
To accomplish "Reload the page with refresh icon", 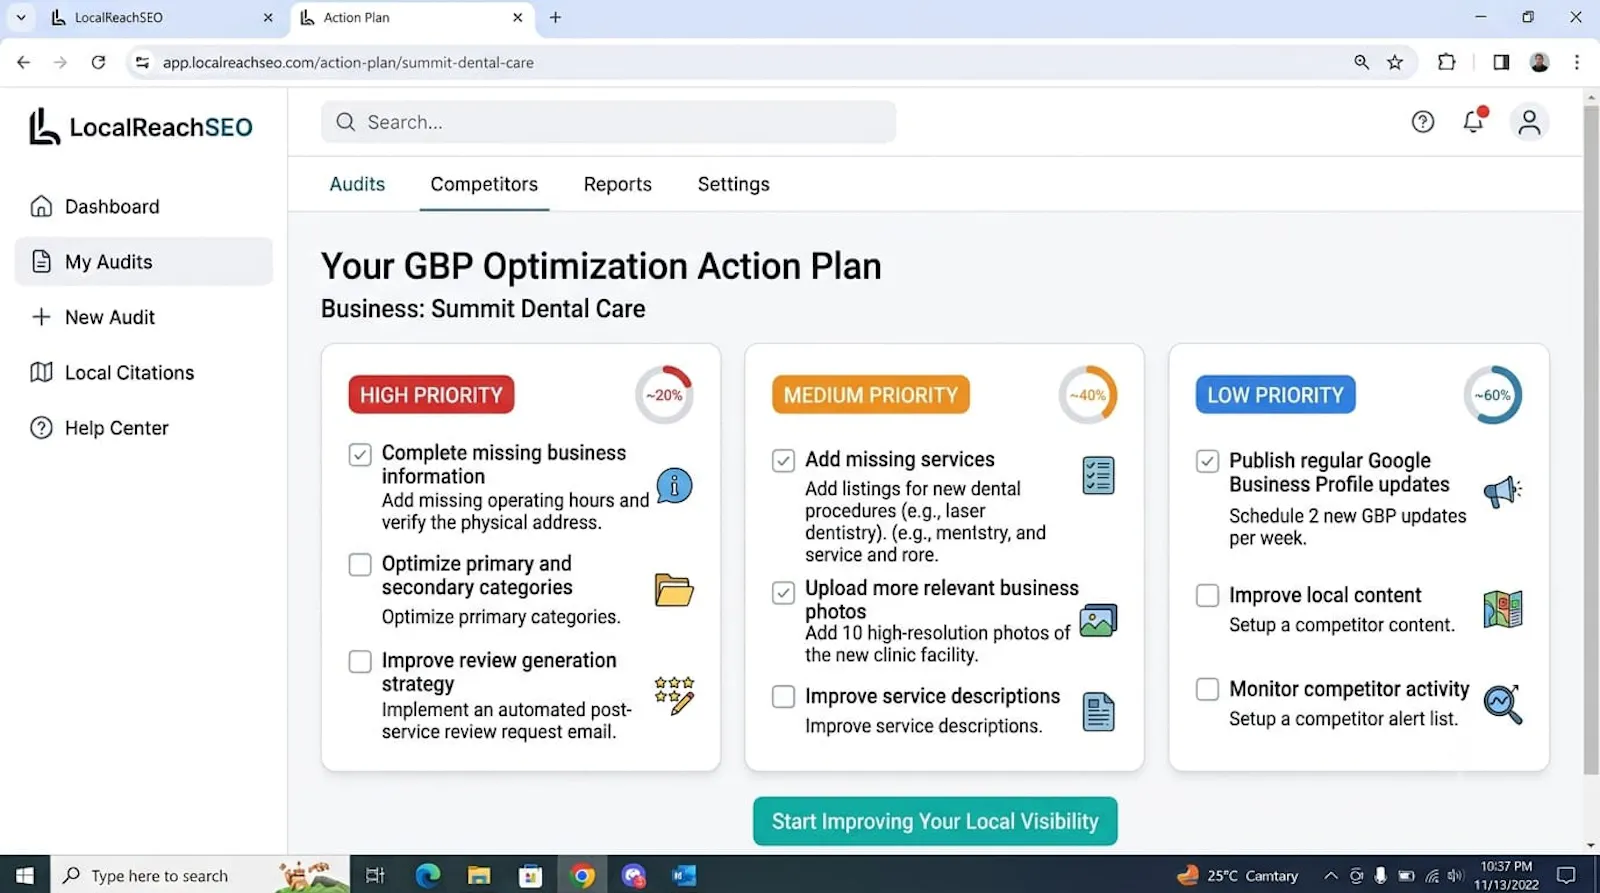I will pos(98,62).
